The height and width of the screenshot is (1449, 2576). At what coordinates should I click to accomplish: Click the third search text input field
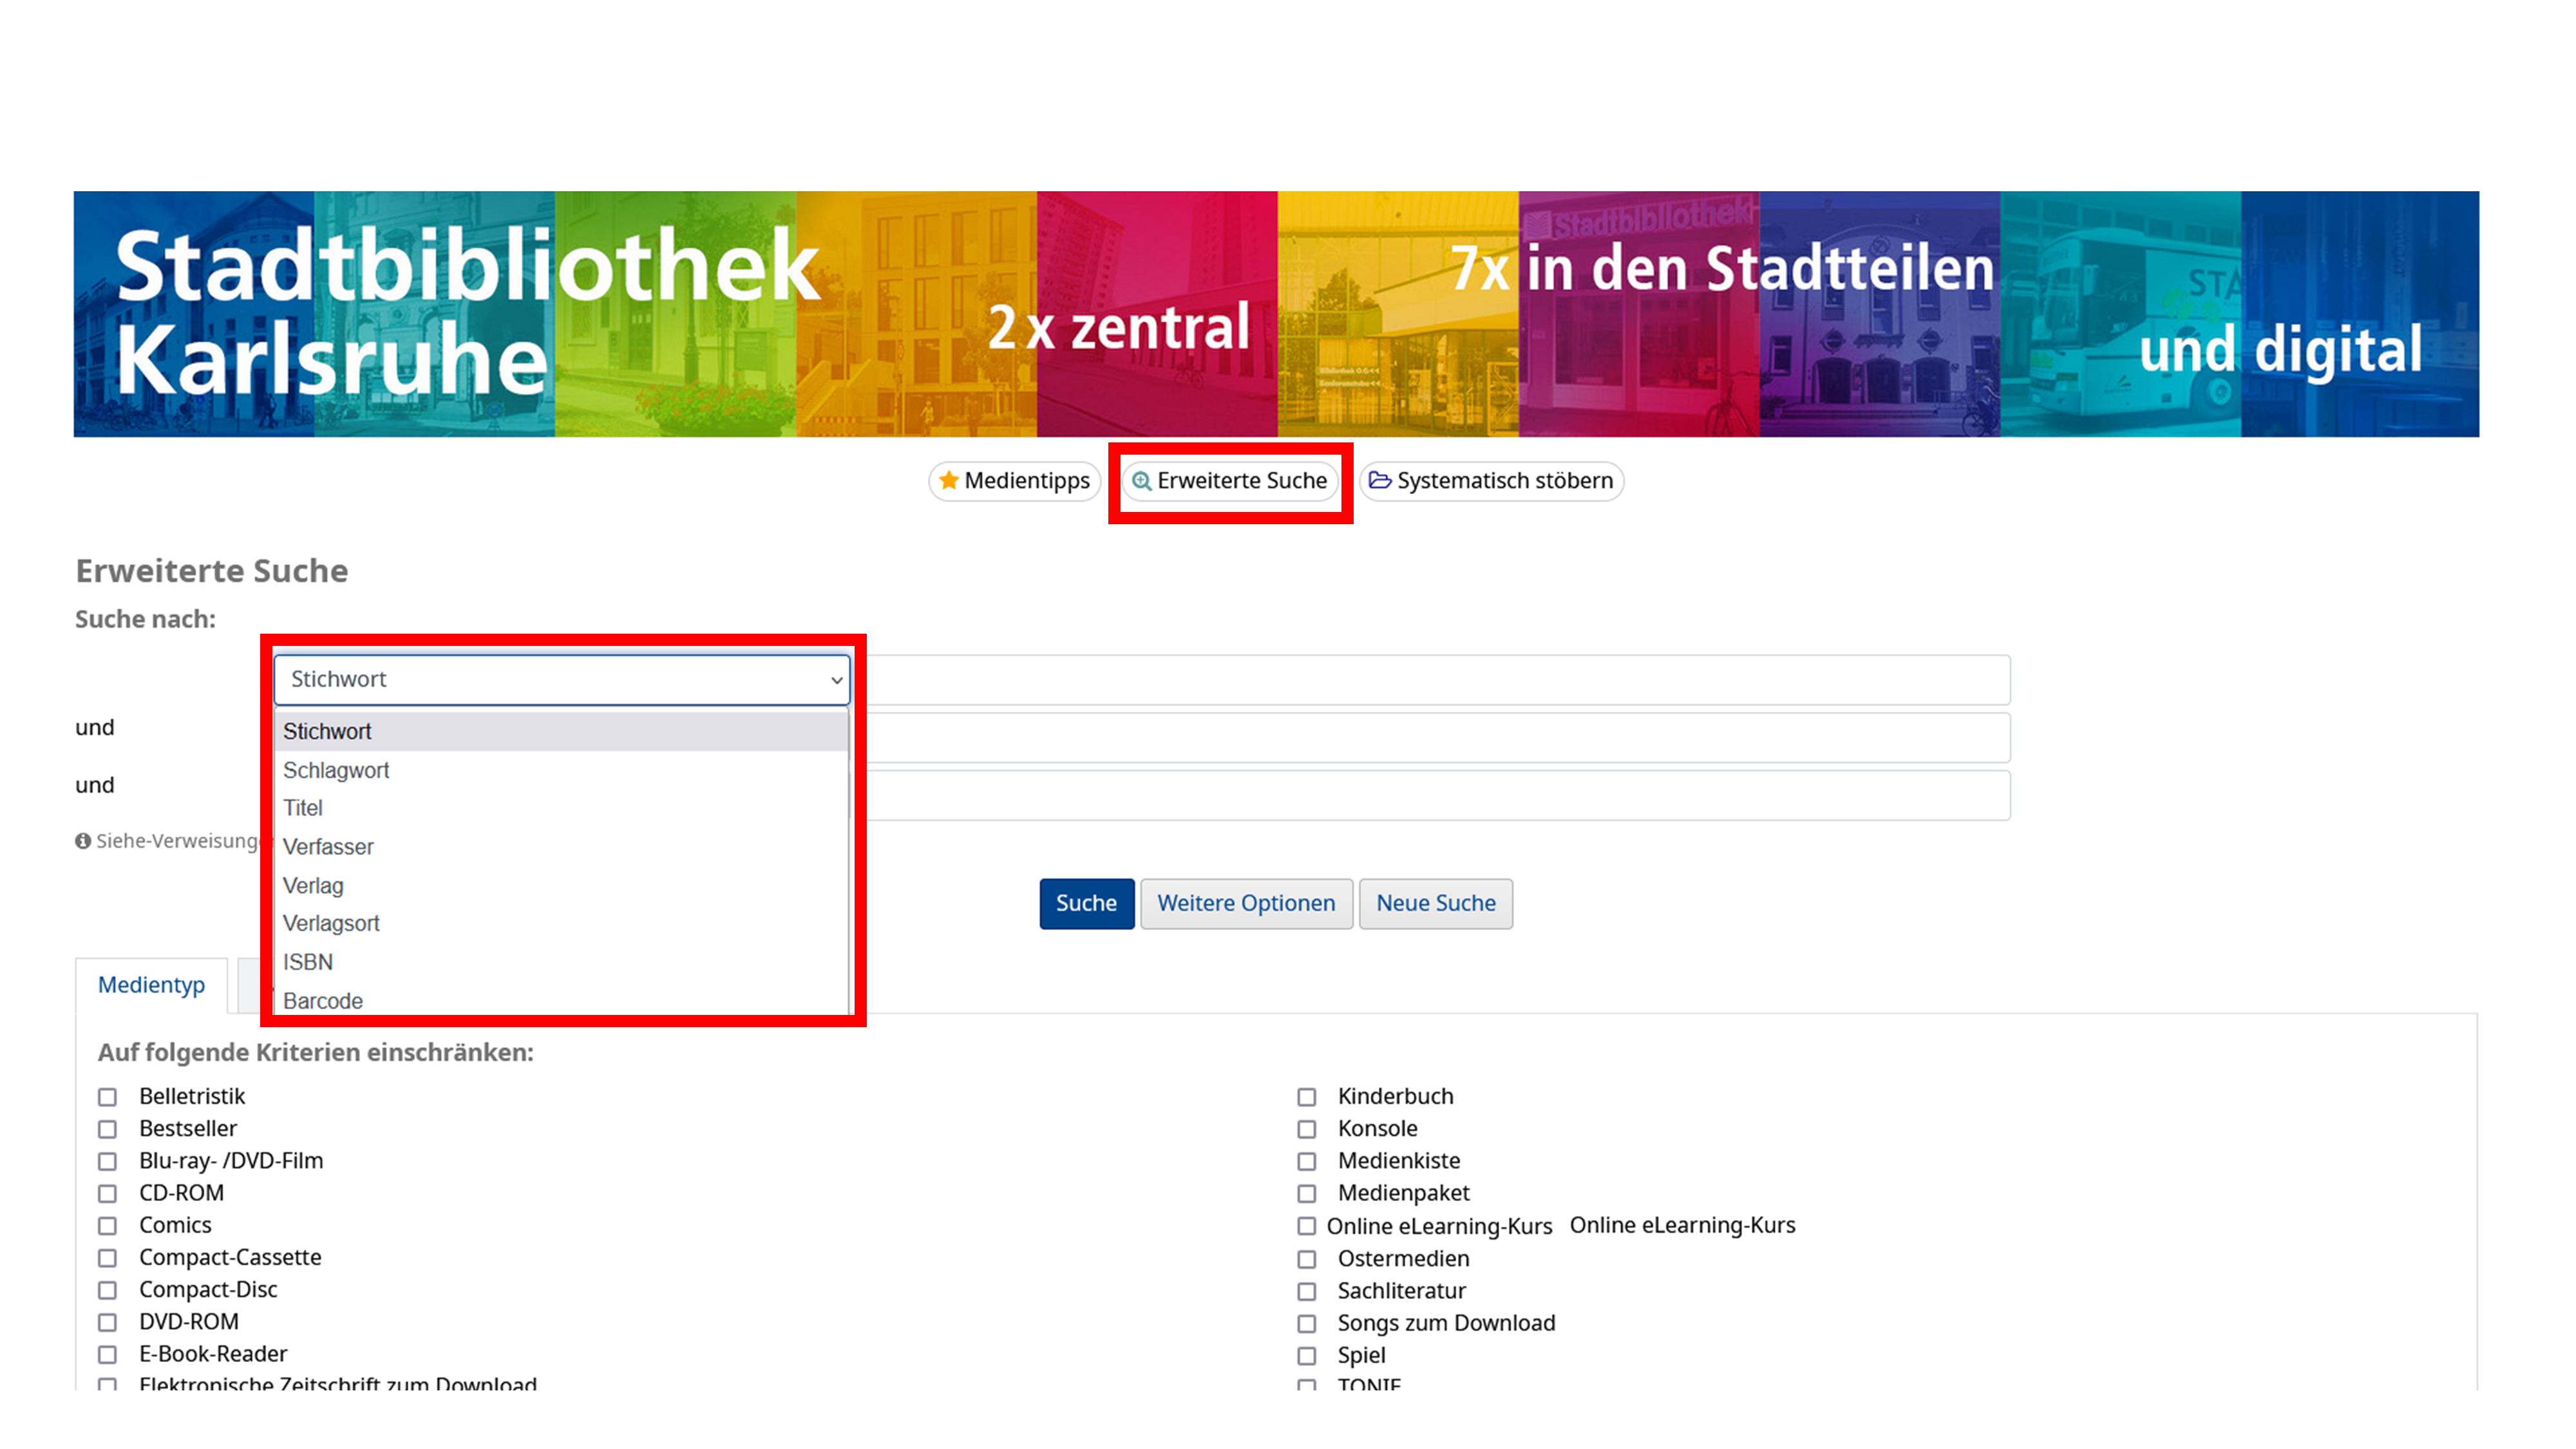[x=1438, y=795]
